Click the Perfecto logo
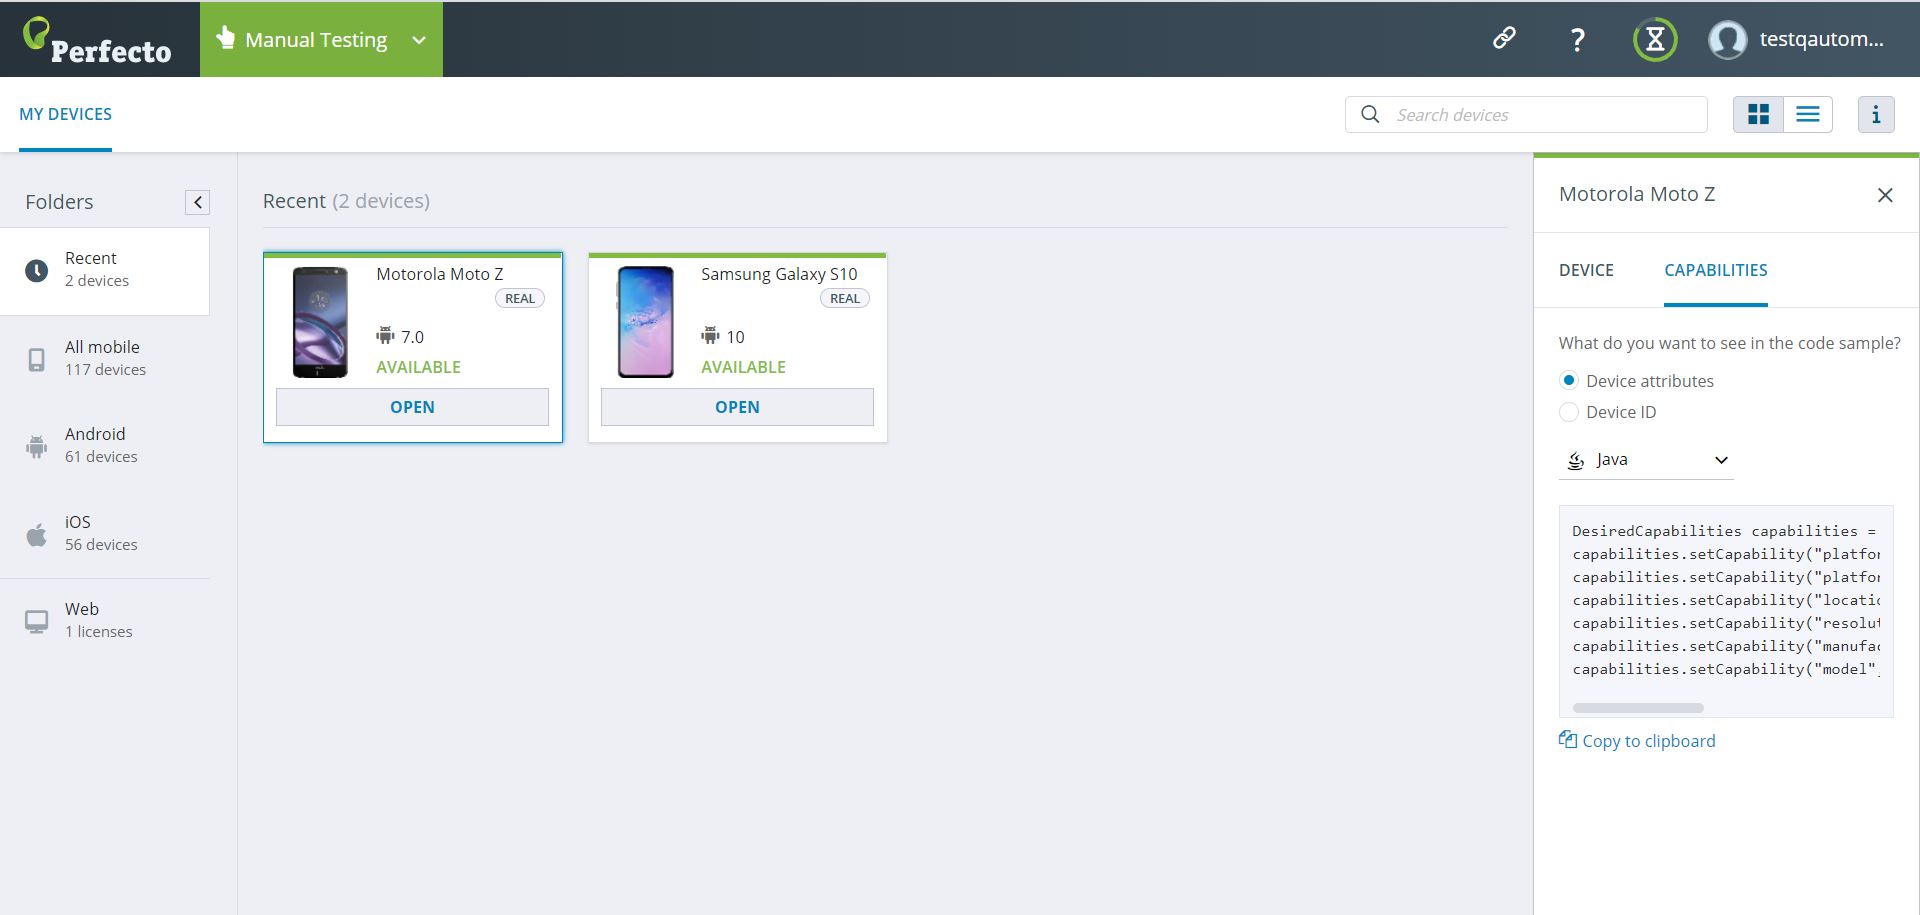This screenshot has height=915, width=1920. [x=97, y=41]
